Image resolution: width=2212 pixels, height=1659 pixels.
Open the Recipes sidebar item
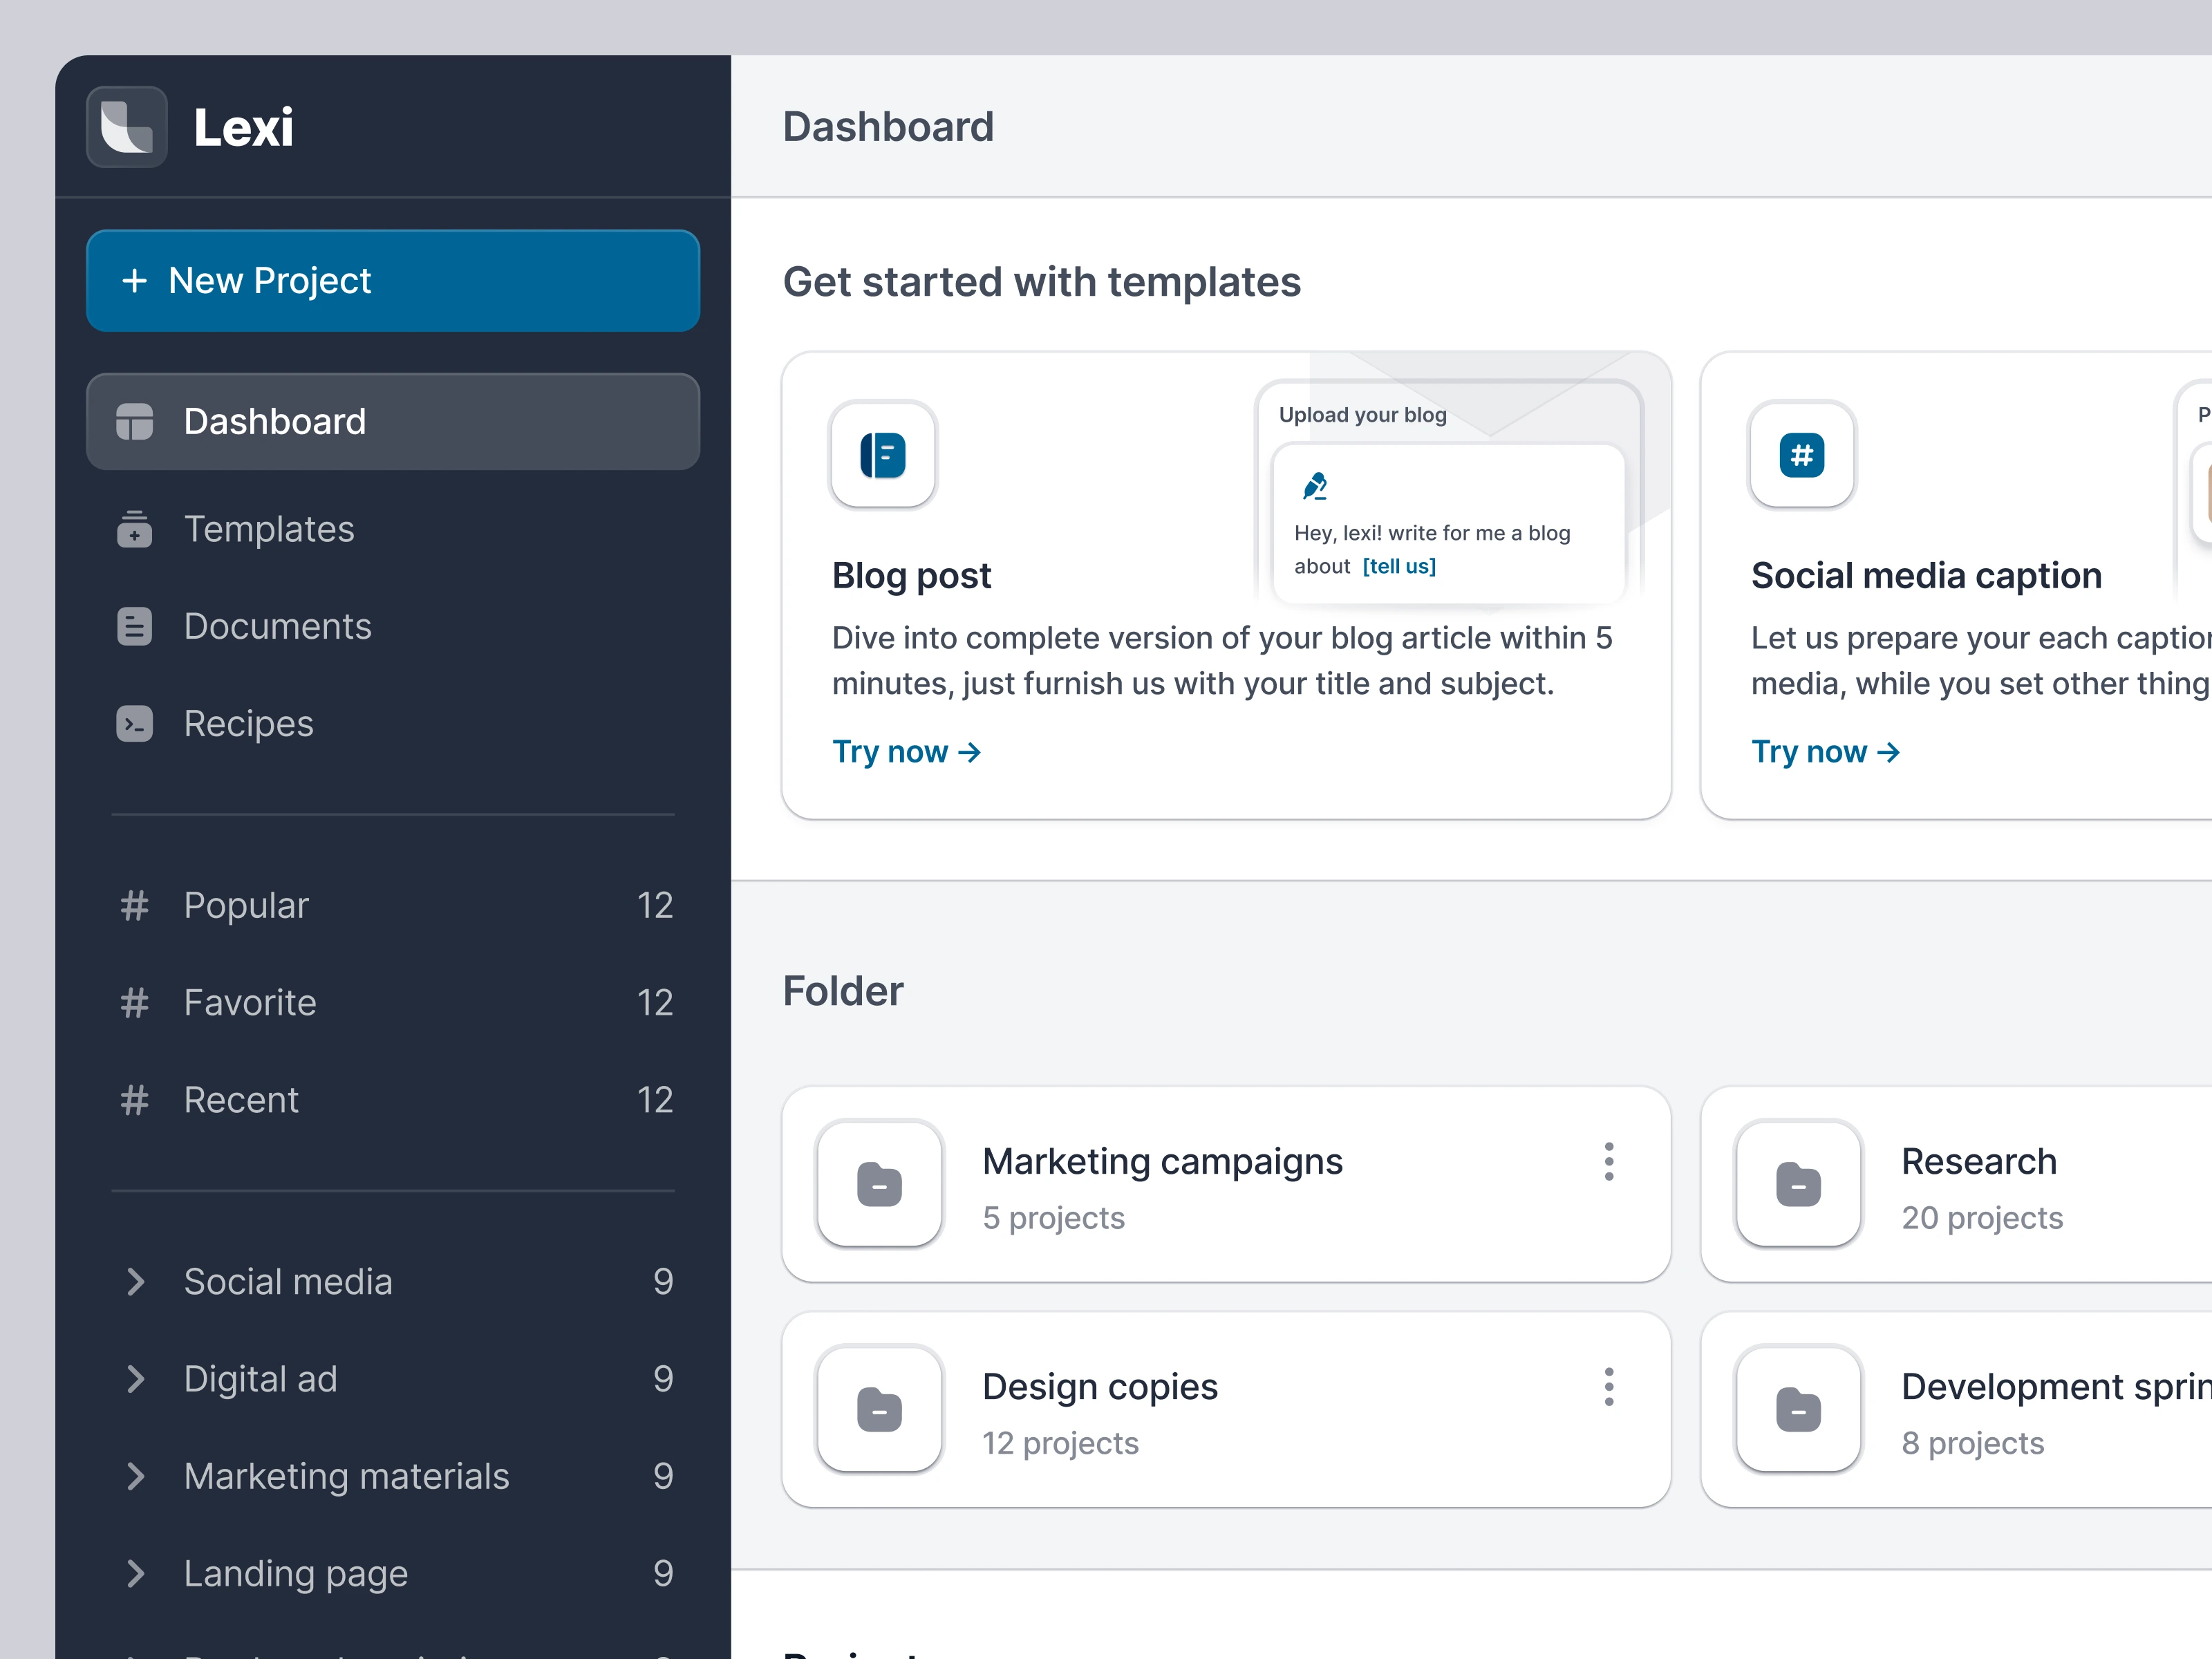[248, 723]
